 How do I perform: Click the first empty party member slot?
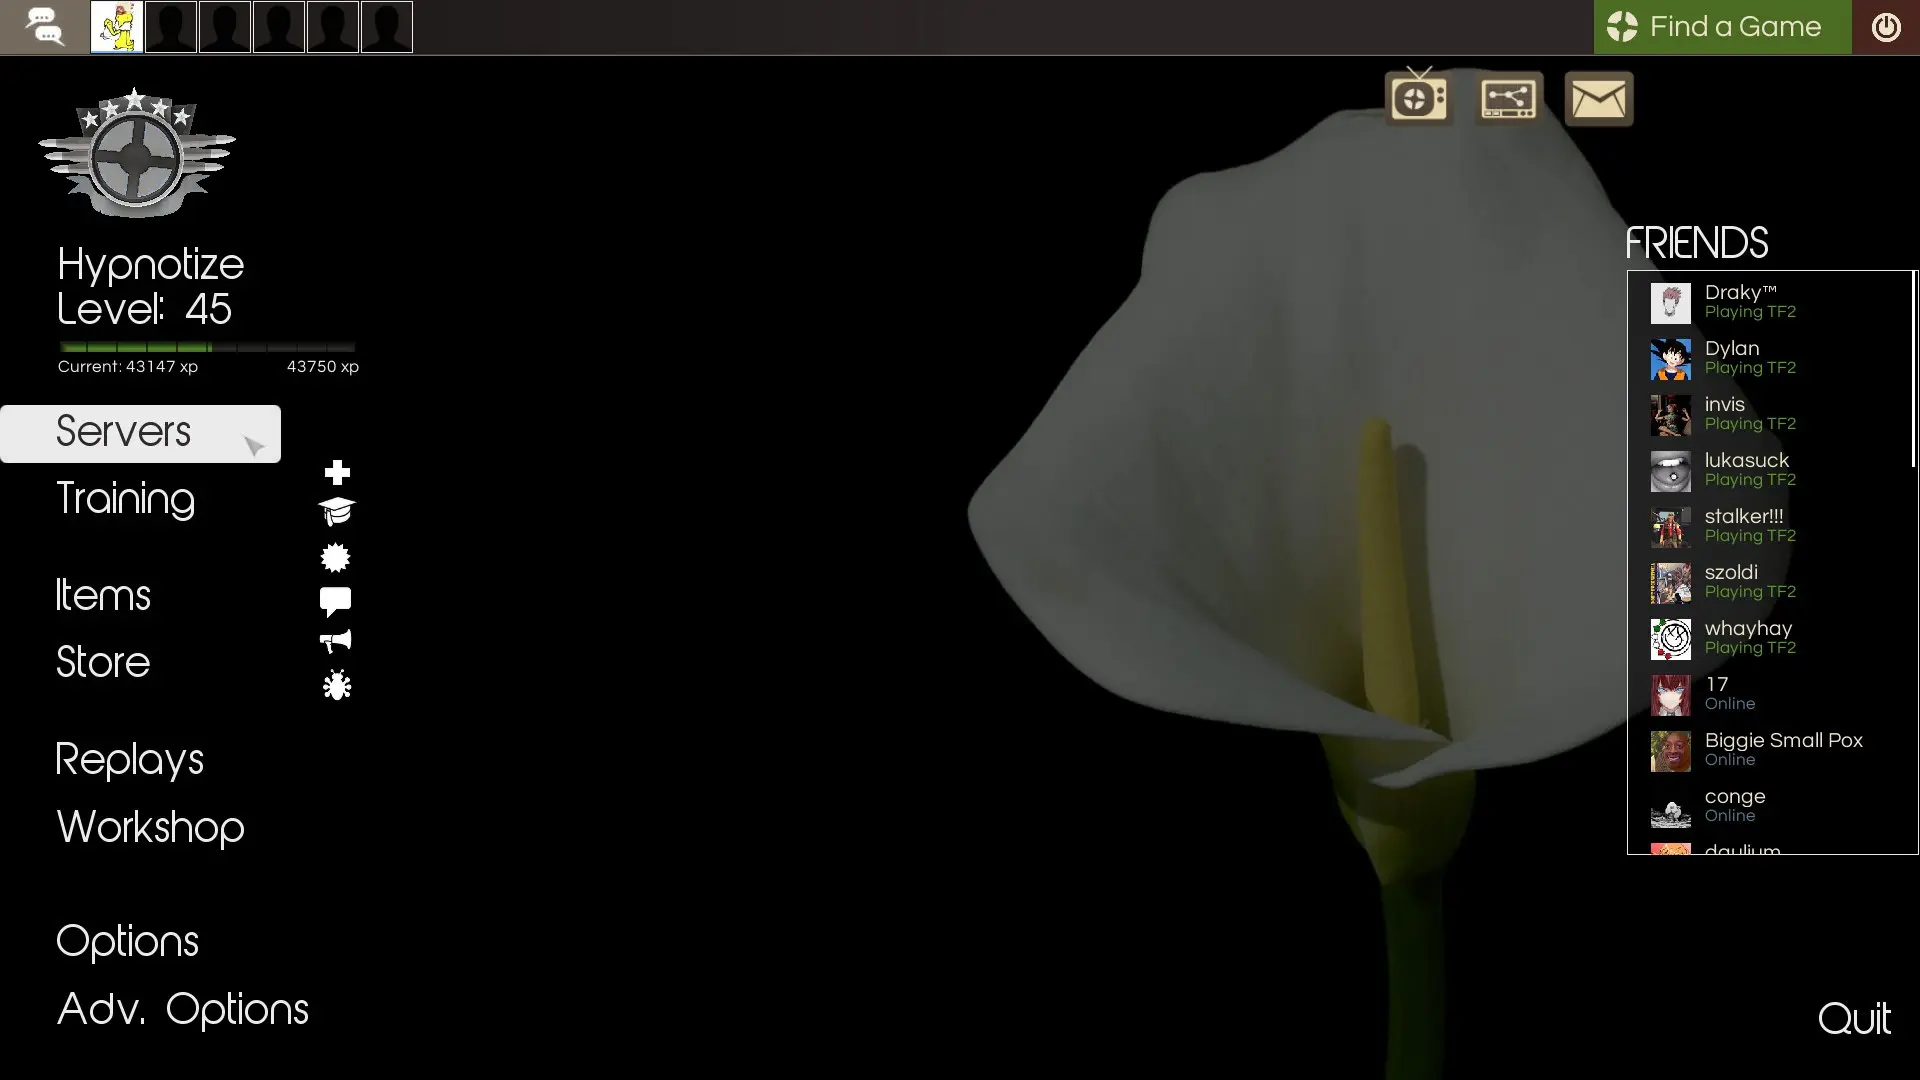pos(171,27)
